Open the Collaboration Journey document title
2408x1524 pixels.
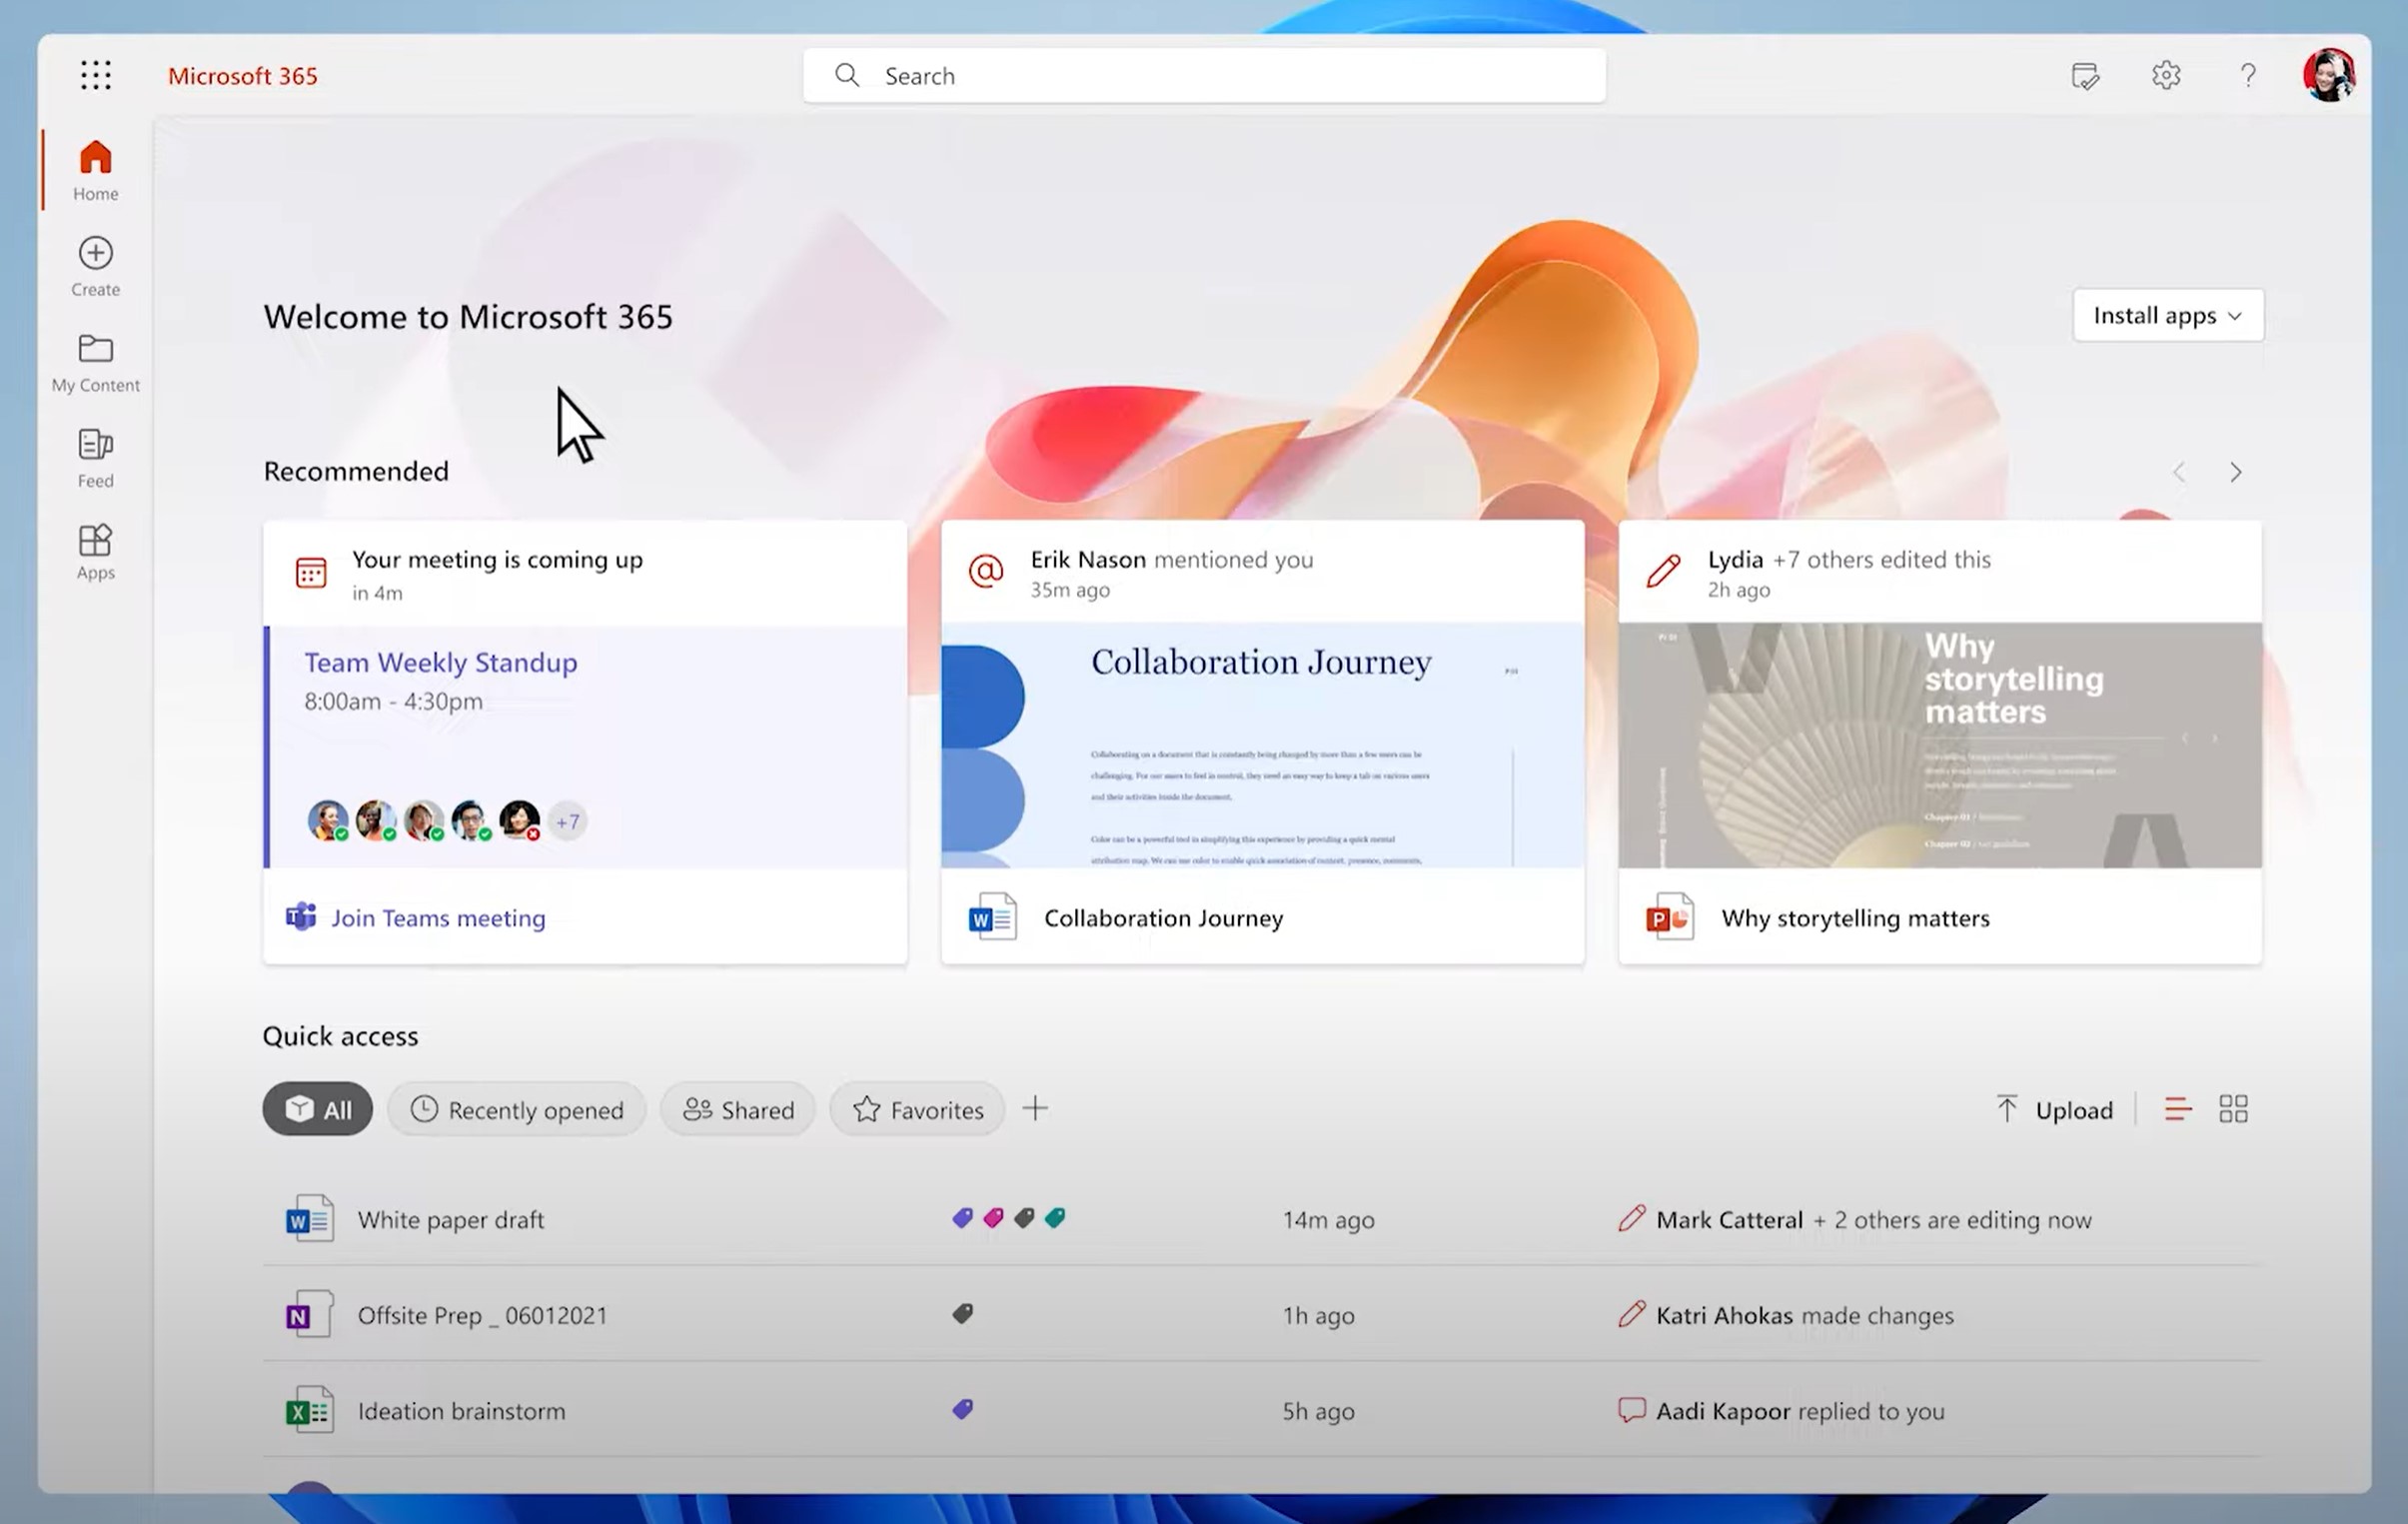coord(1163,918)
